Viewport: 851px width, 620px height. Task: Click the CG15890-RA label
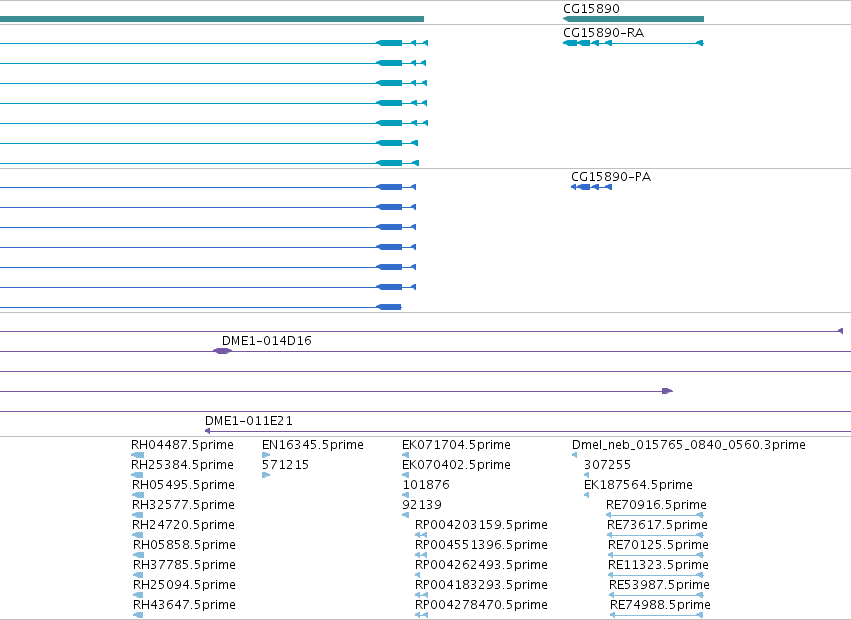(x=604, y=33)
